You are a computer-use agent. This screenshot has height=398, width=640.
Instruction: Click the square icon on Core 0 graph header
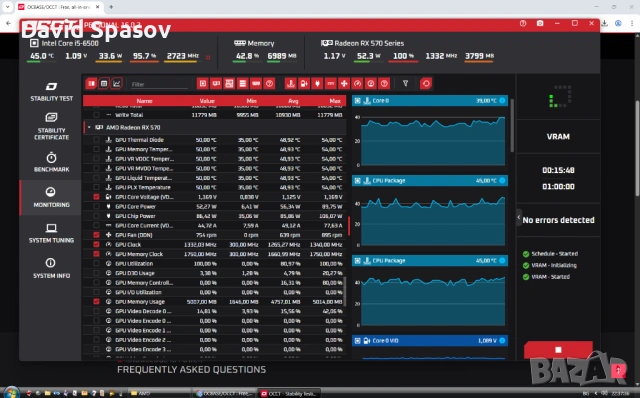point(358,100)
